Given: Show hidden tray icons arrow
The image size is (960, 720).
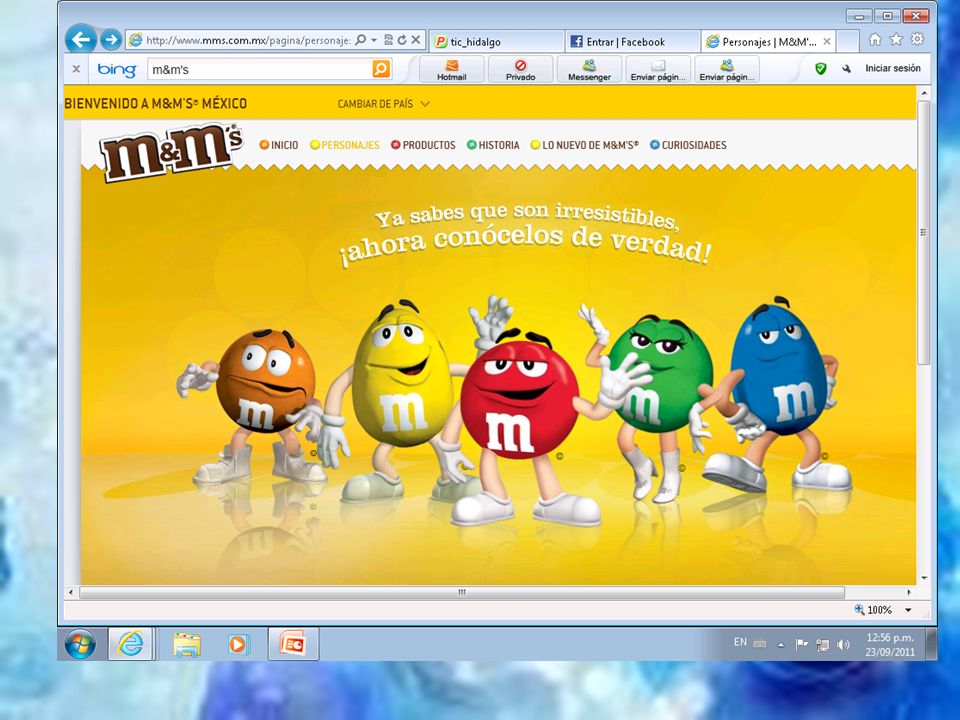Looking at the screenshot, I should coord(781,644).
